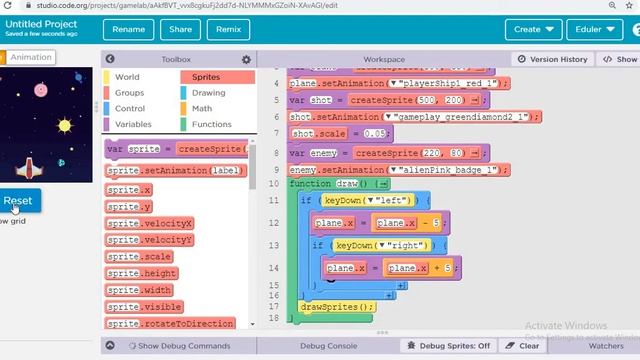Open Version History clock button
Image resolution: width=640 pixels, height=360 pixels.
(552, 59)
